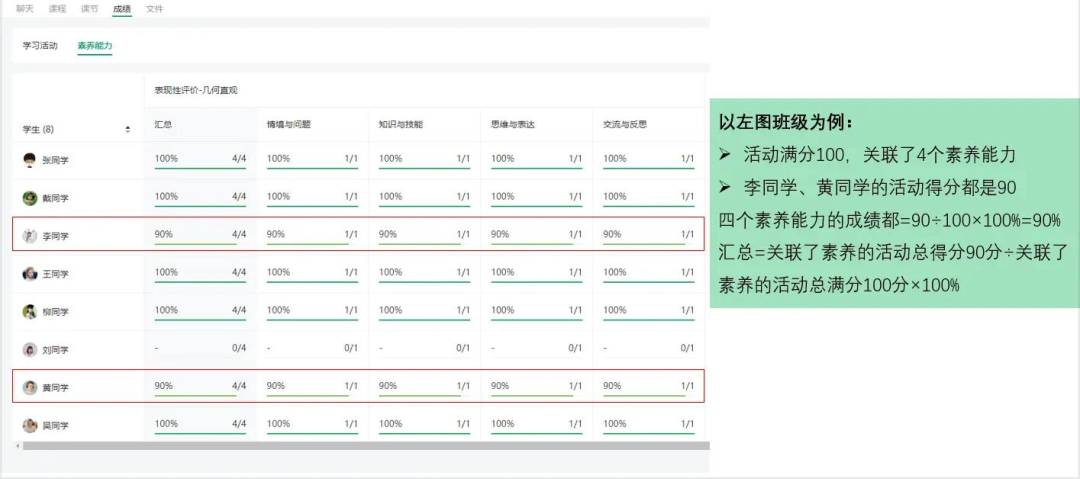
Task: Open student name 刘同学
Action: click(x=56, y=349)
